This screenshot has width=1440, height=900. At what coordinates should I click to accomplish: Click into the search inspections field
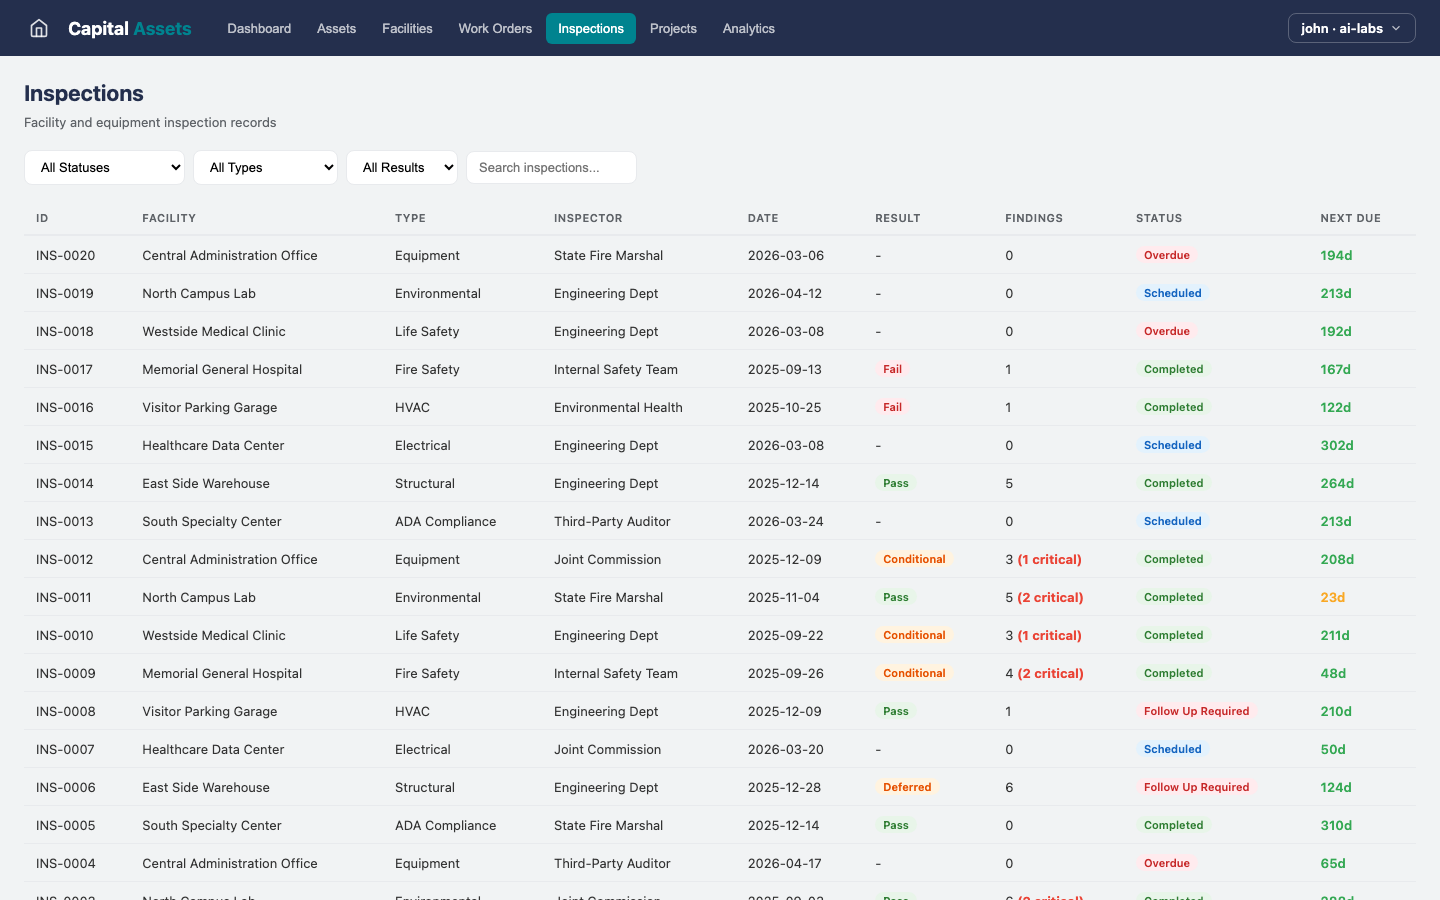551,167
